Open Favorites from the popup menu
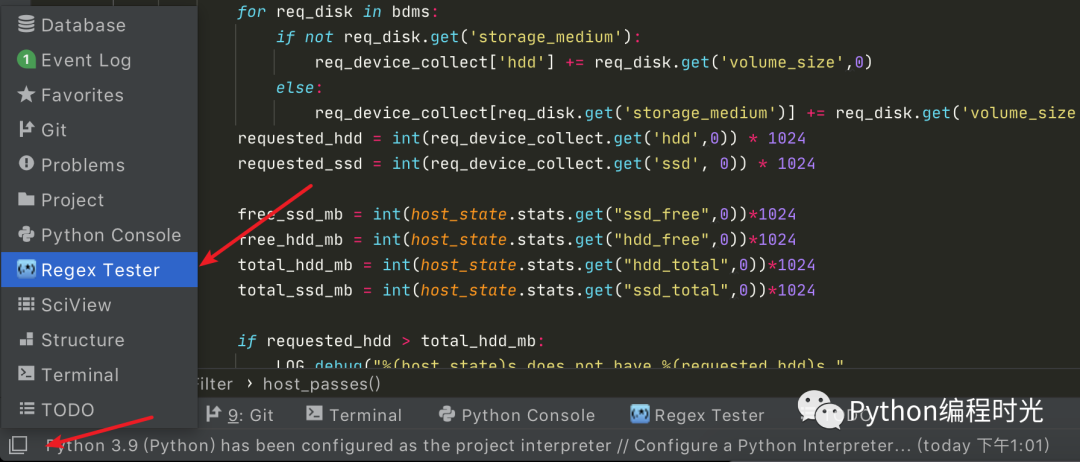1080x462 pixels. (82, 95)
